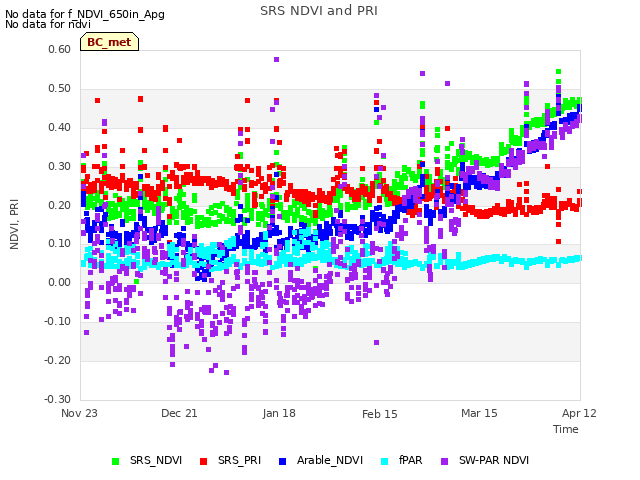Click the 'No data for f_NDVI_650in_Apg' message

click(85, 14)
